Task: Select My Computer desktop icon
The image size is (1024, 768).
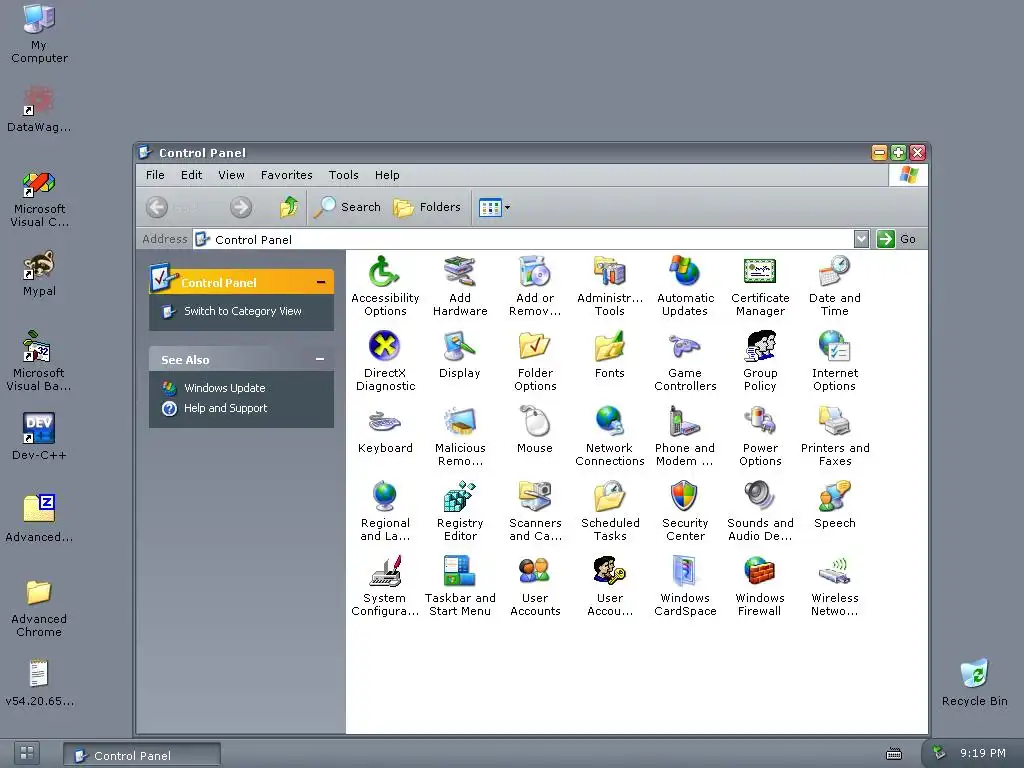Action: click(x=39, y=34)
